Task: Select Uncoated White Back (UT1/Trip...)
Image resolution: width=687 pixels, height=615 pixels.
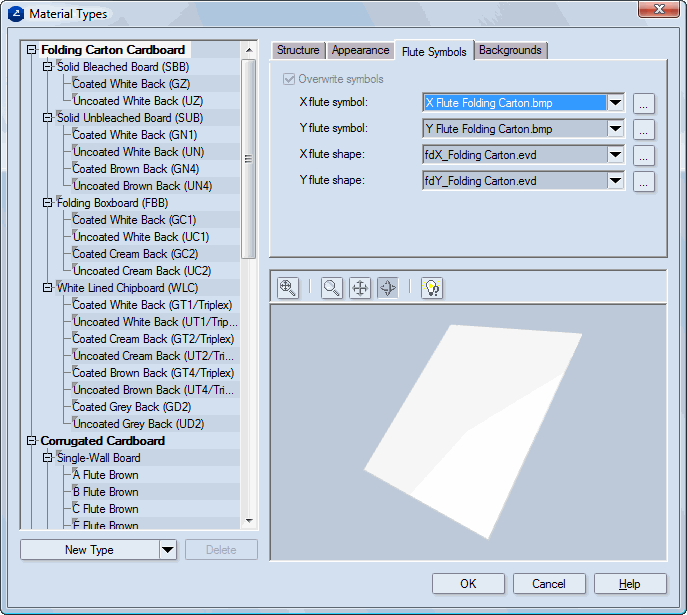Action: [x=155, y=322]
